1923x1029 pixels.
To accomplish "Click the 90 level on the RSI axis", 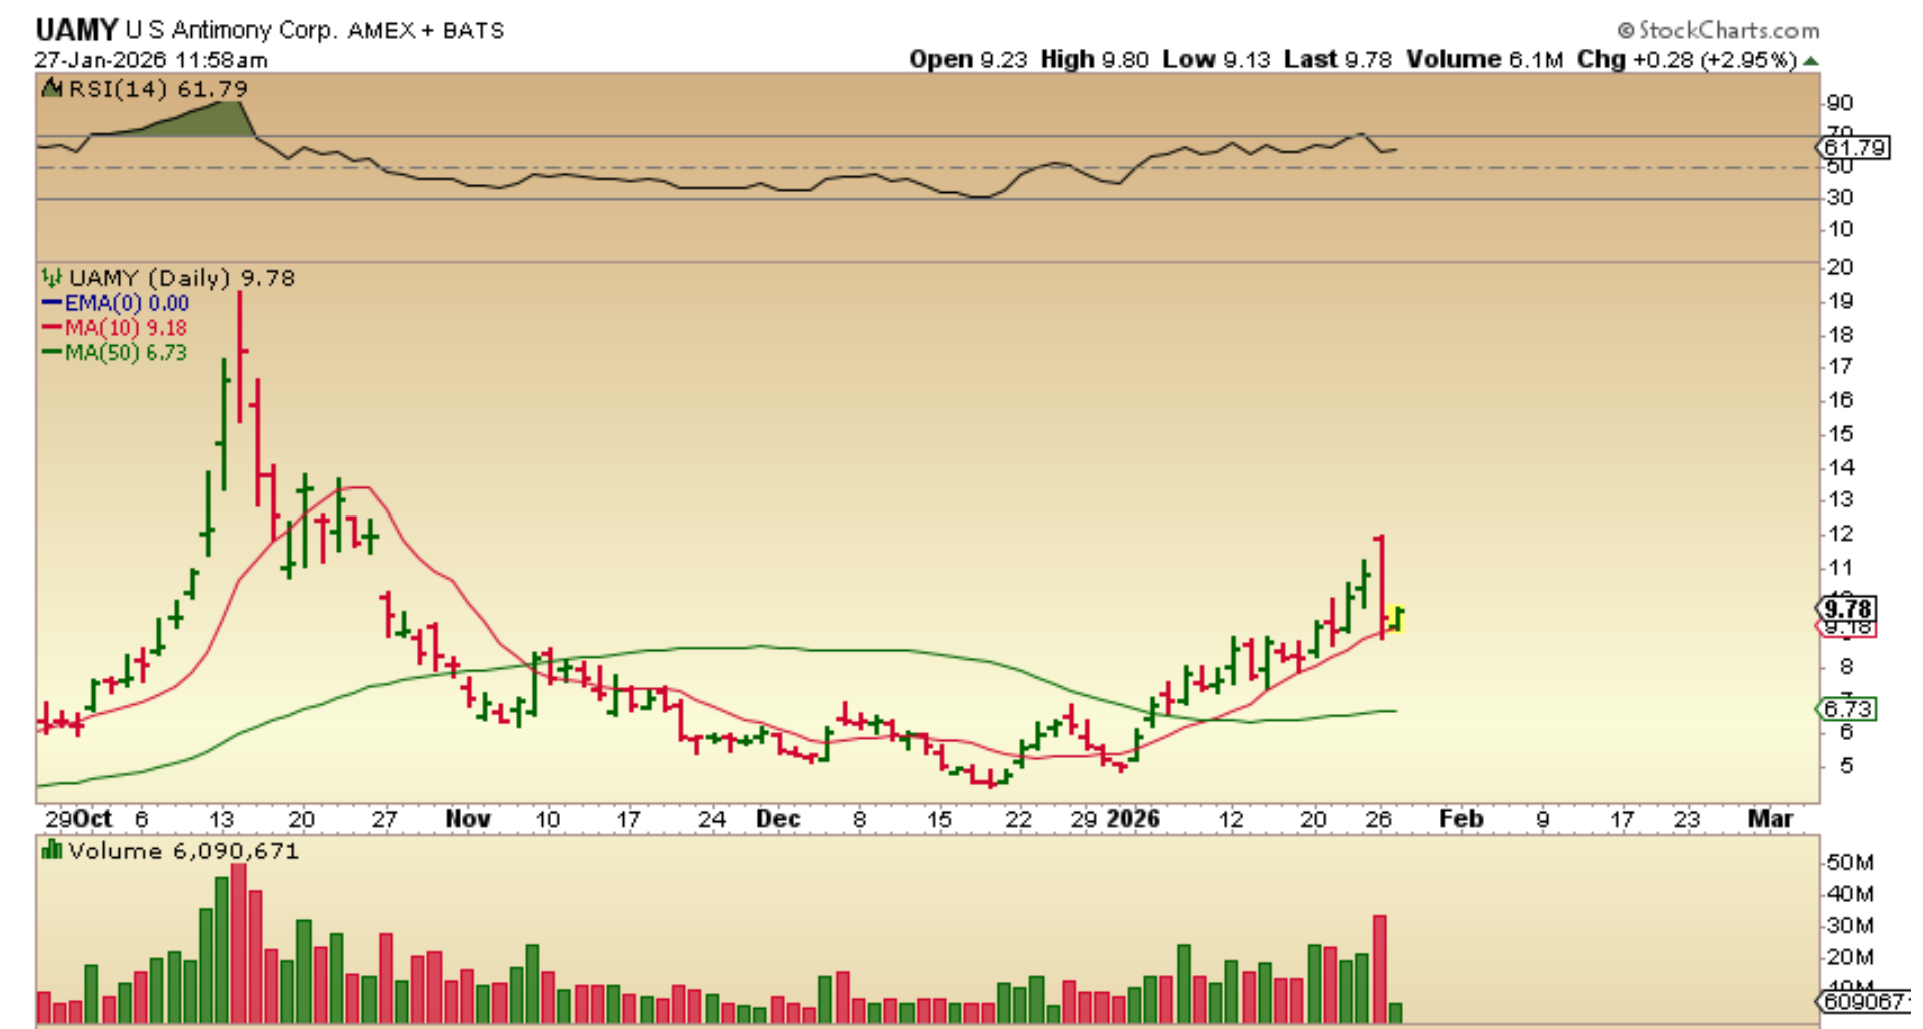I will tap(1840, 103).
